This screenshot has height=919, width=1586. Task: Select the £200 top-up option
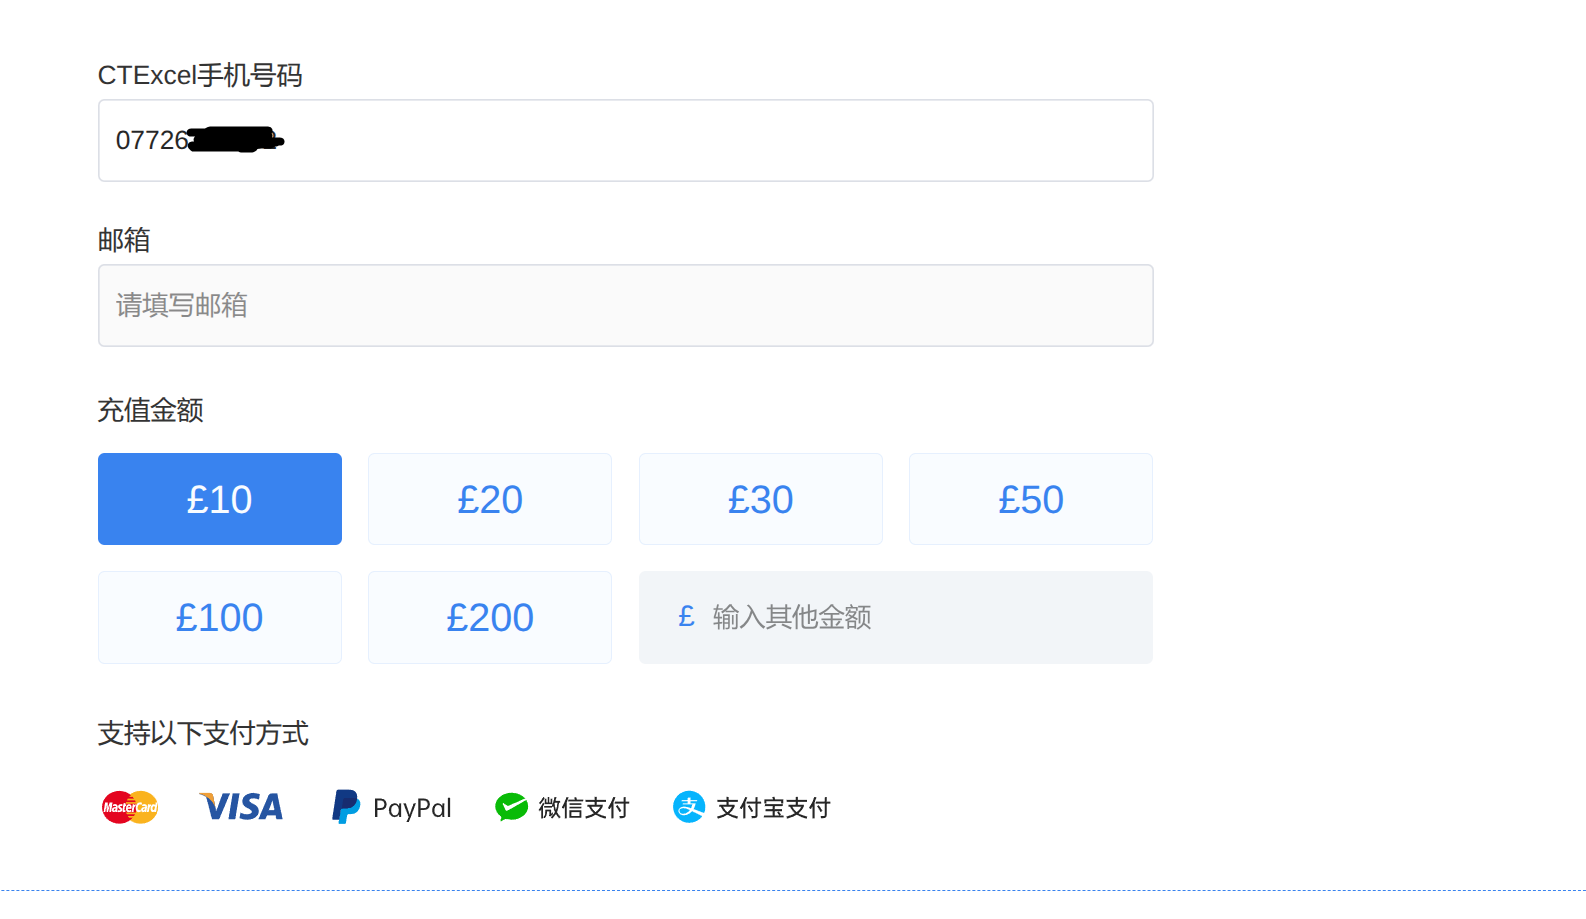490,617
